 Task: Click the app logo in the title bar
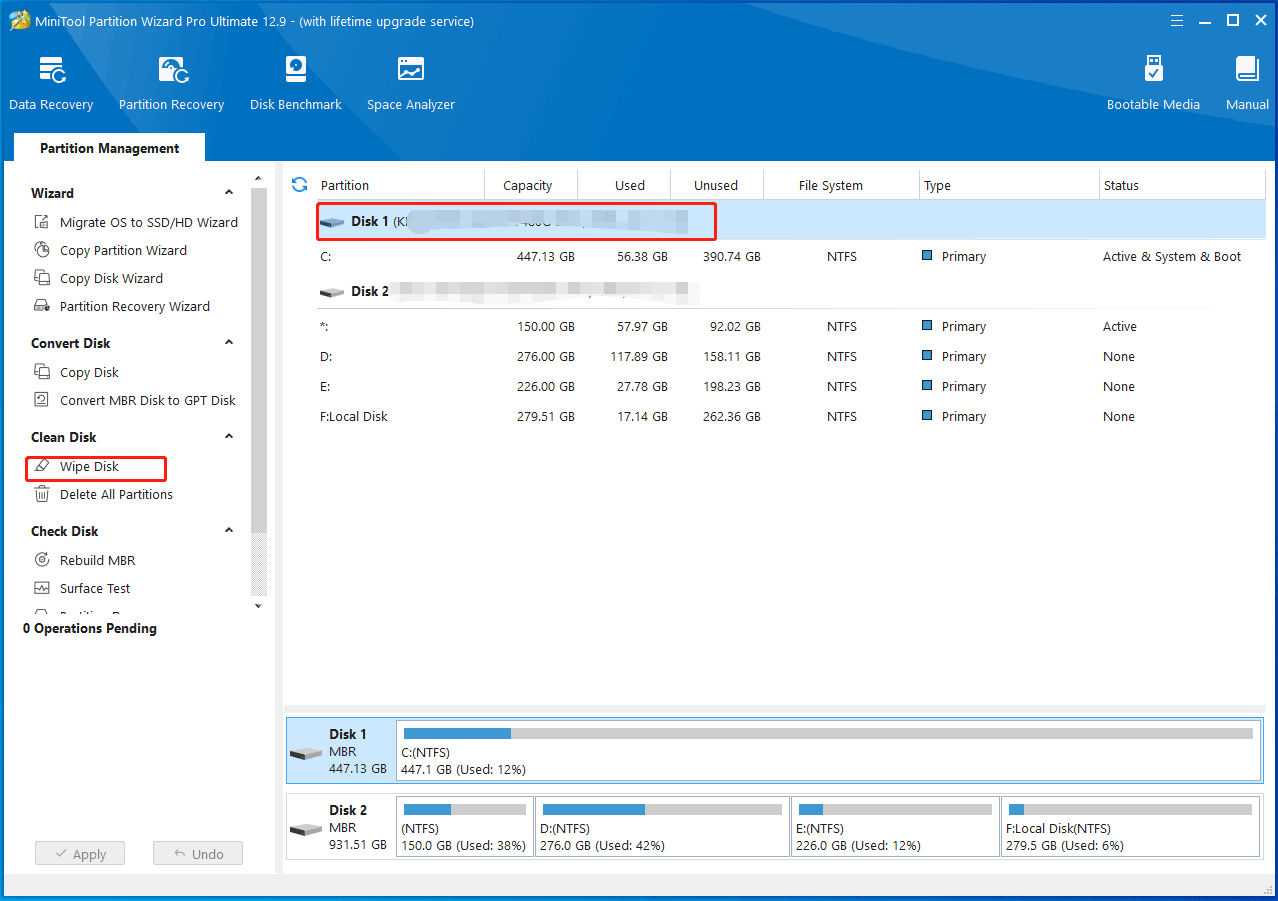(x=20, y=20)
